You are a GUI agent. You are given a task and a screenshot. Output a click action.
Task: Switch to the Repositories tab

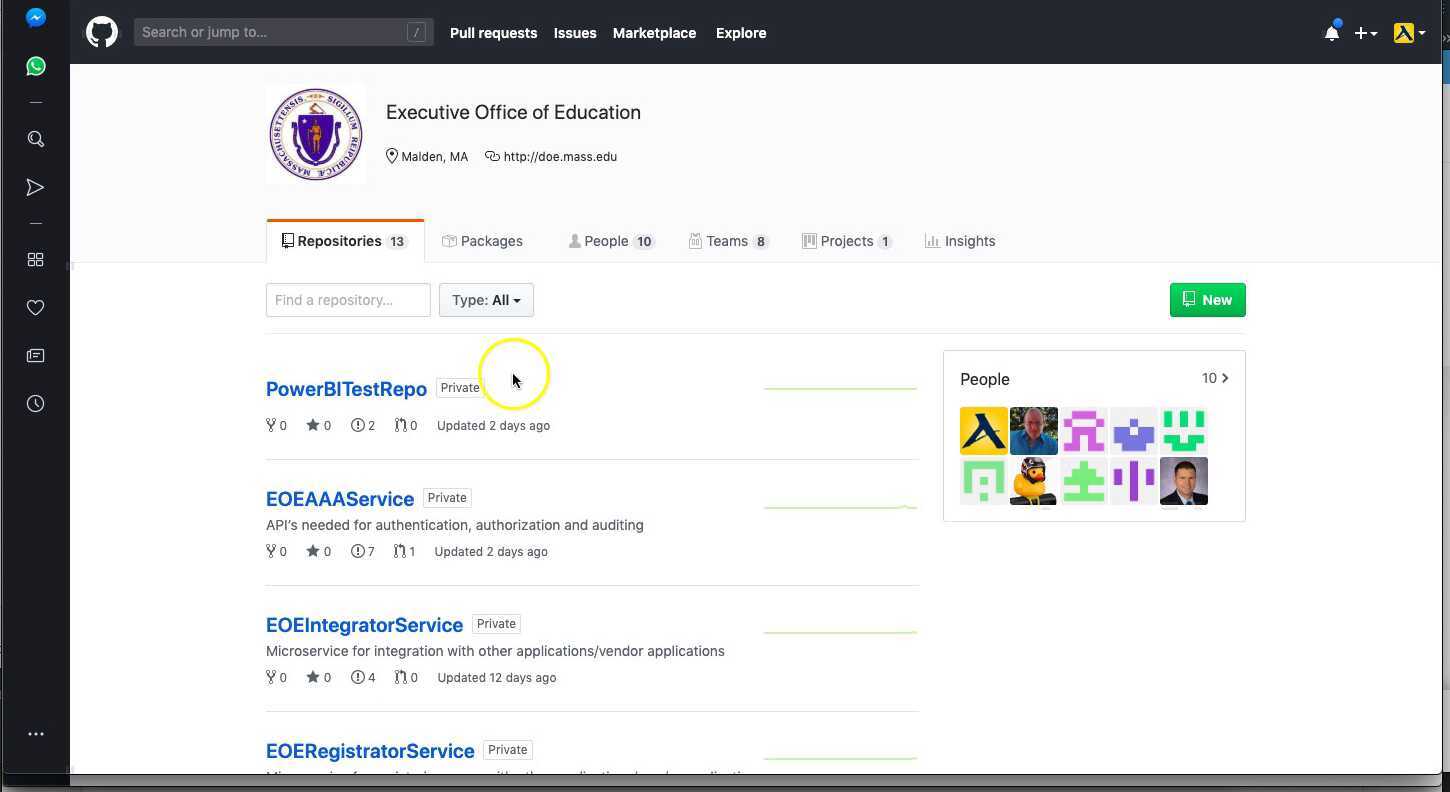click(345, 241)
